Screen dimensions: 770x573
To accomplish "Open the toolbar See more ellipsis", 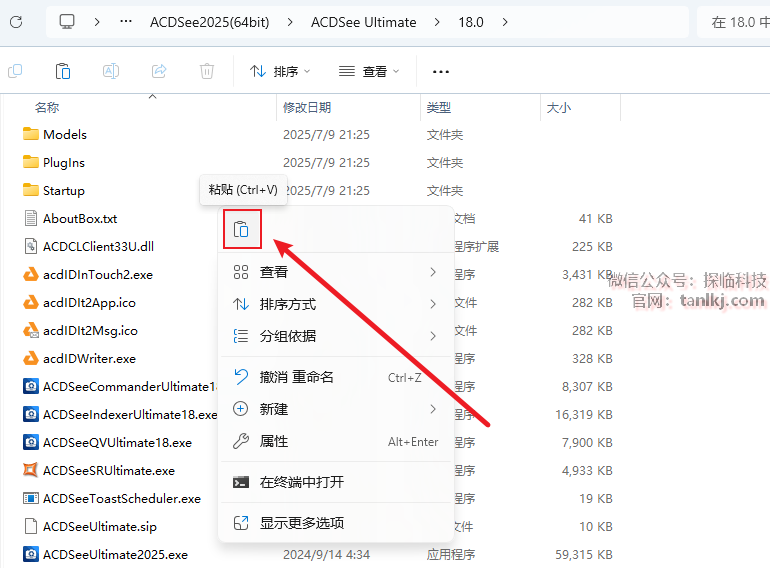I will (x=440, y=72).
